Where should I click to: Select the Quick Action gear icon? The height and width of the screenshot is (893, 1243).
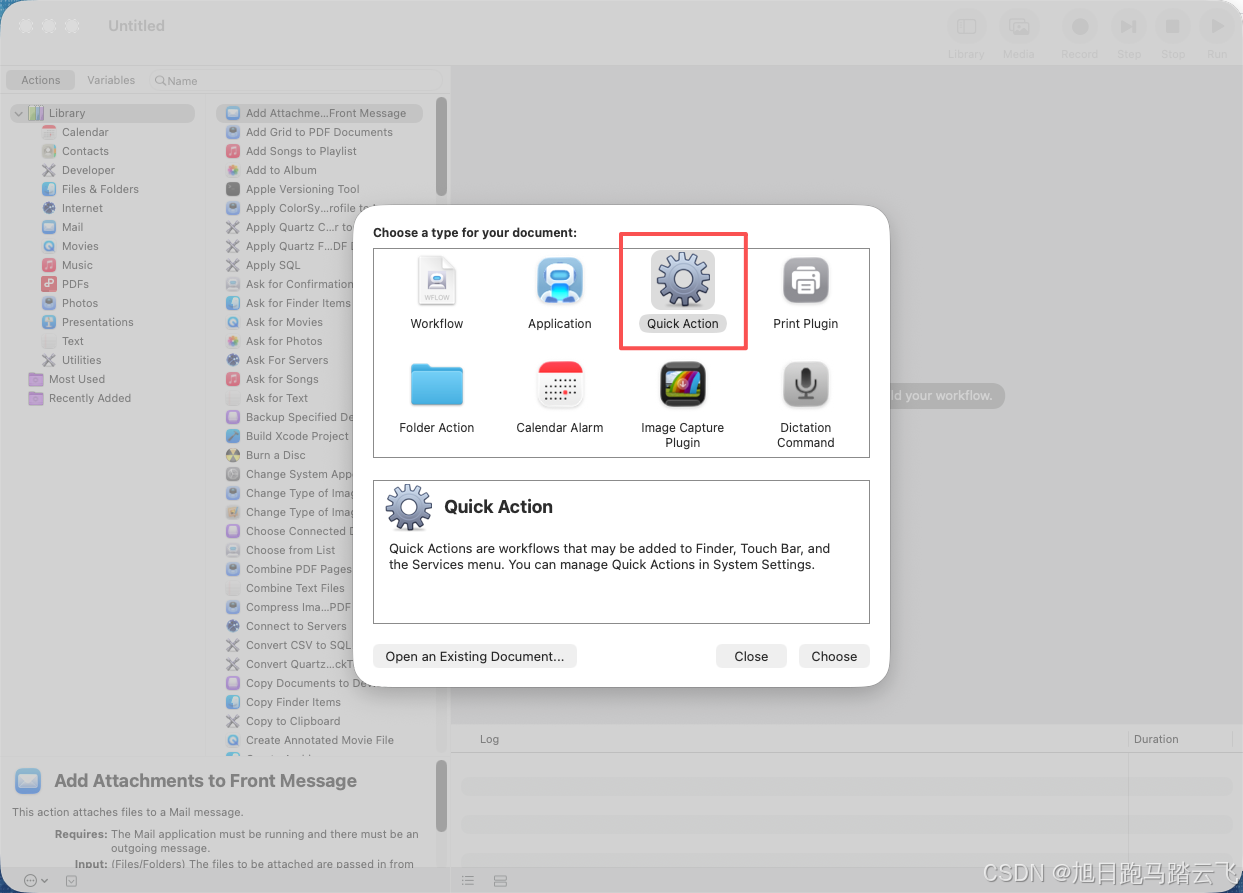[x=683, y=280]
